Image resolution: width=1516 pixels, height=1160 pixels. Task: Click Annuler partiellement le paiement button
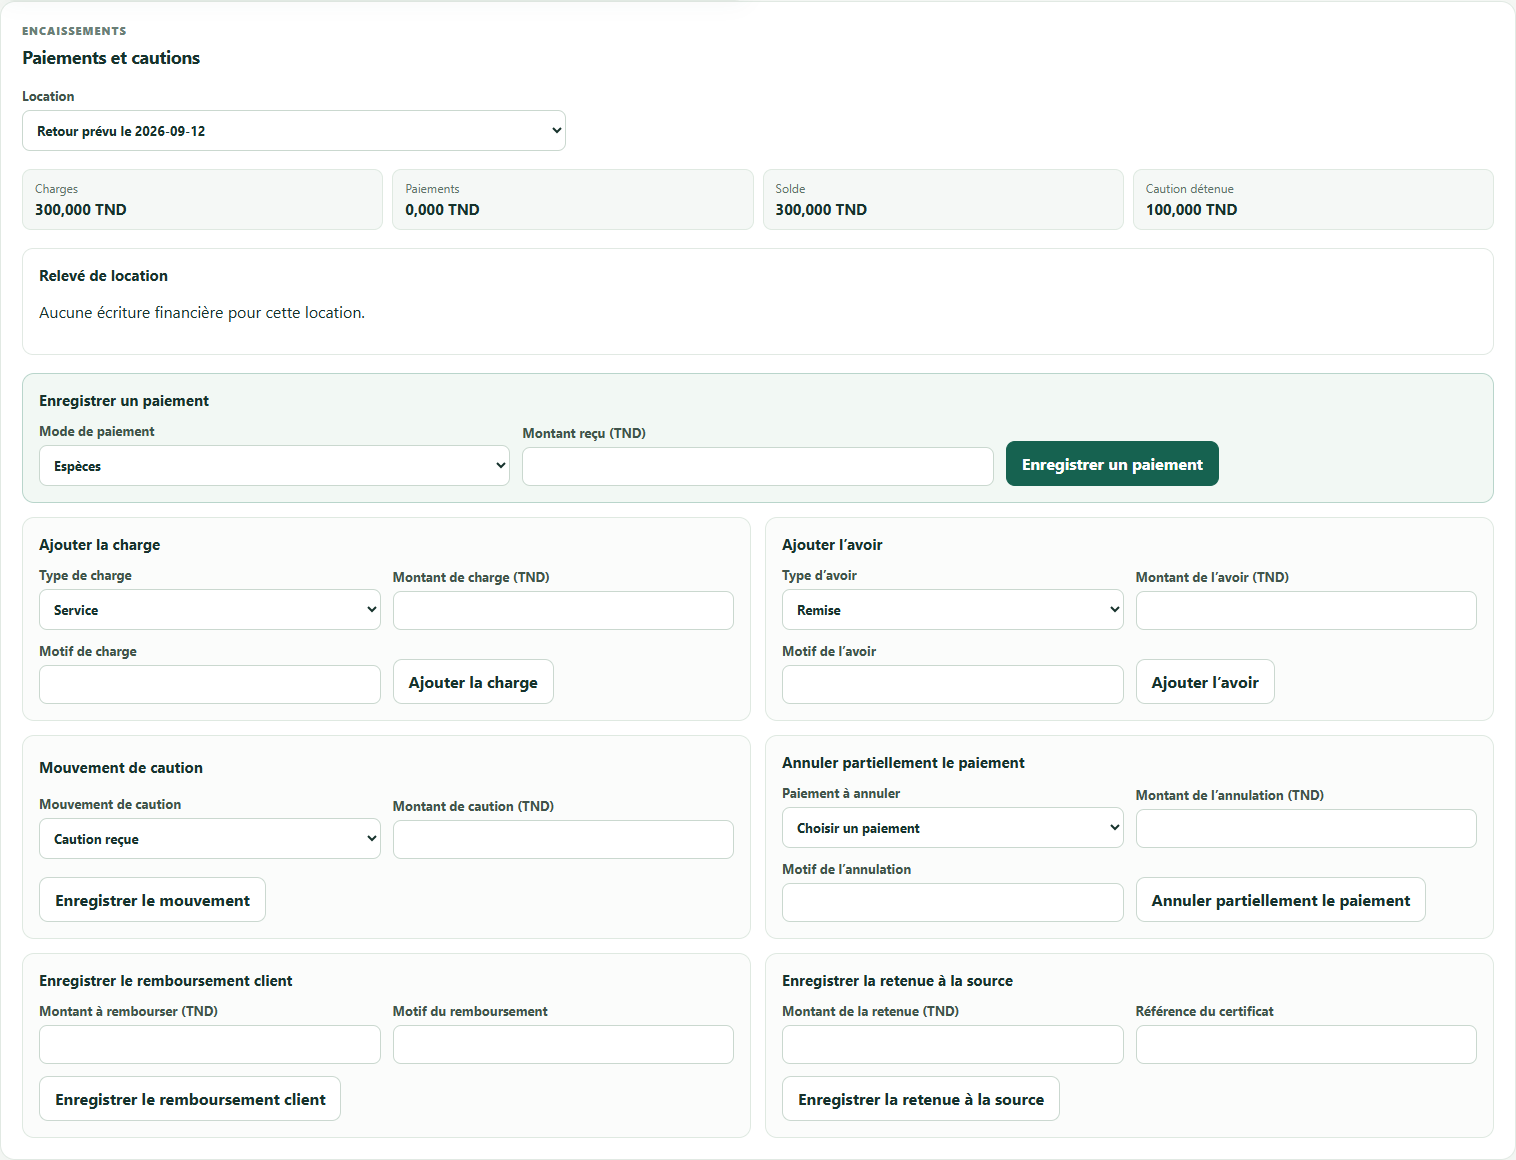pyautogui.click(x=1281, y=900)
